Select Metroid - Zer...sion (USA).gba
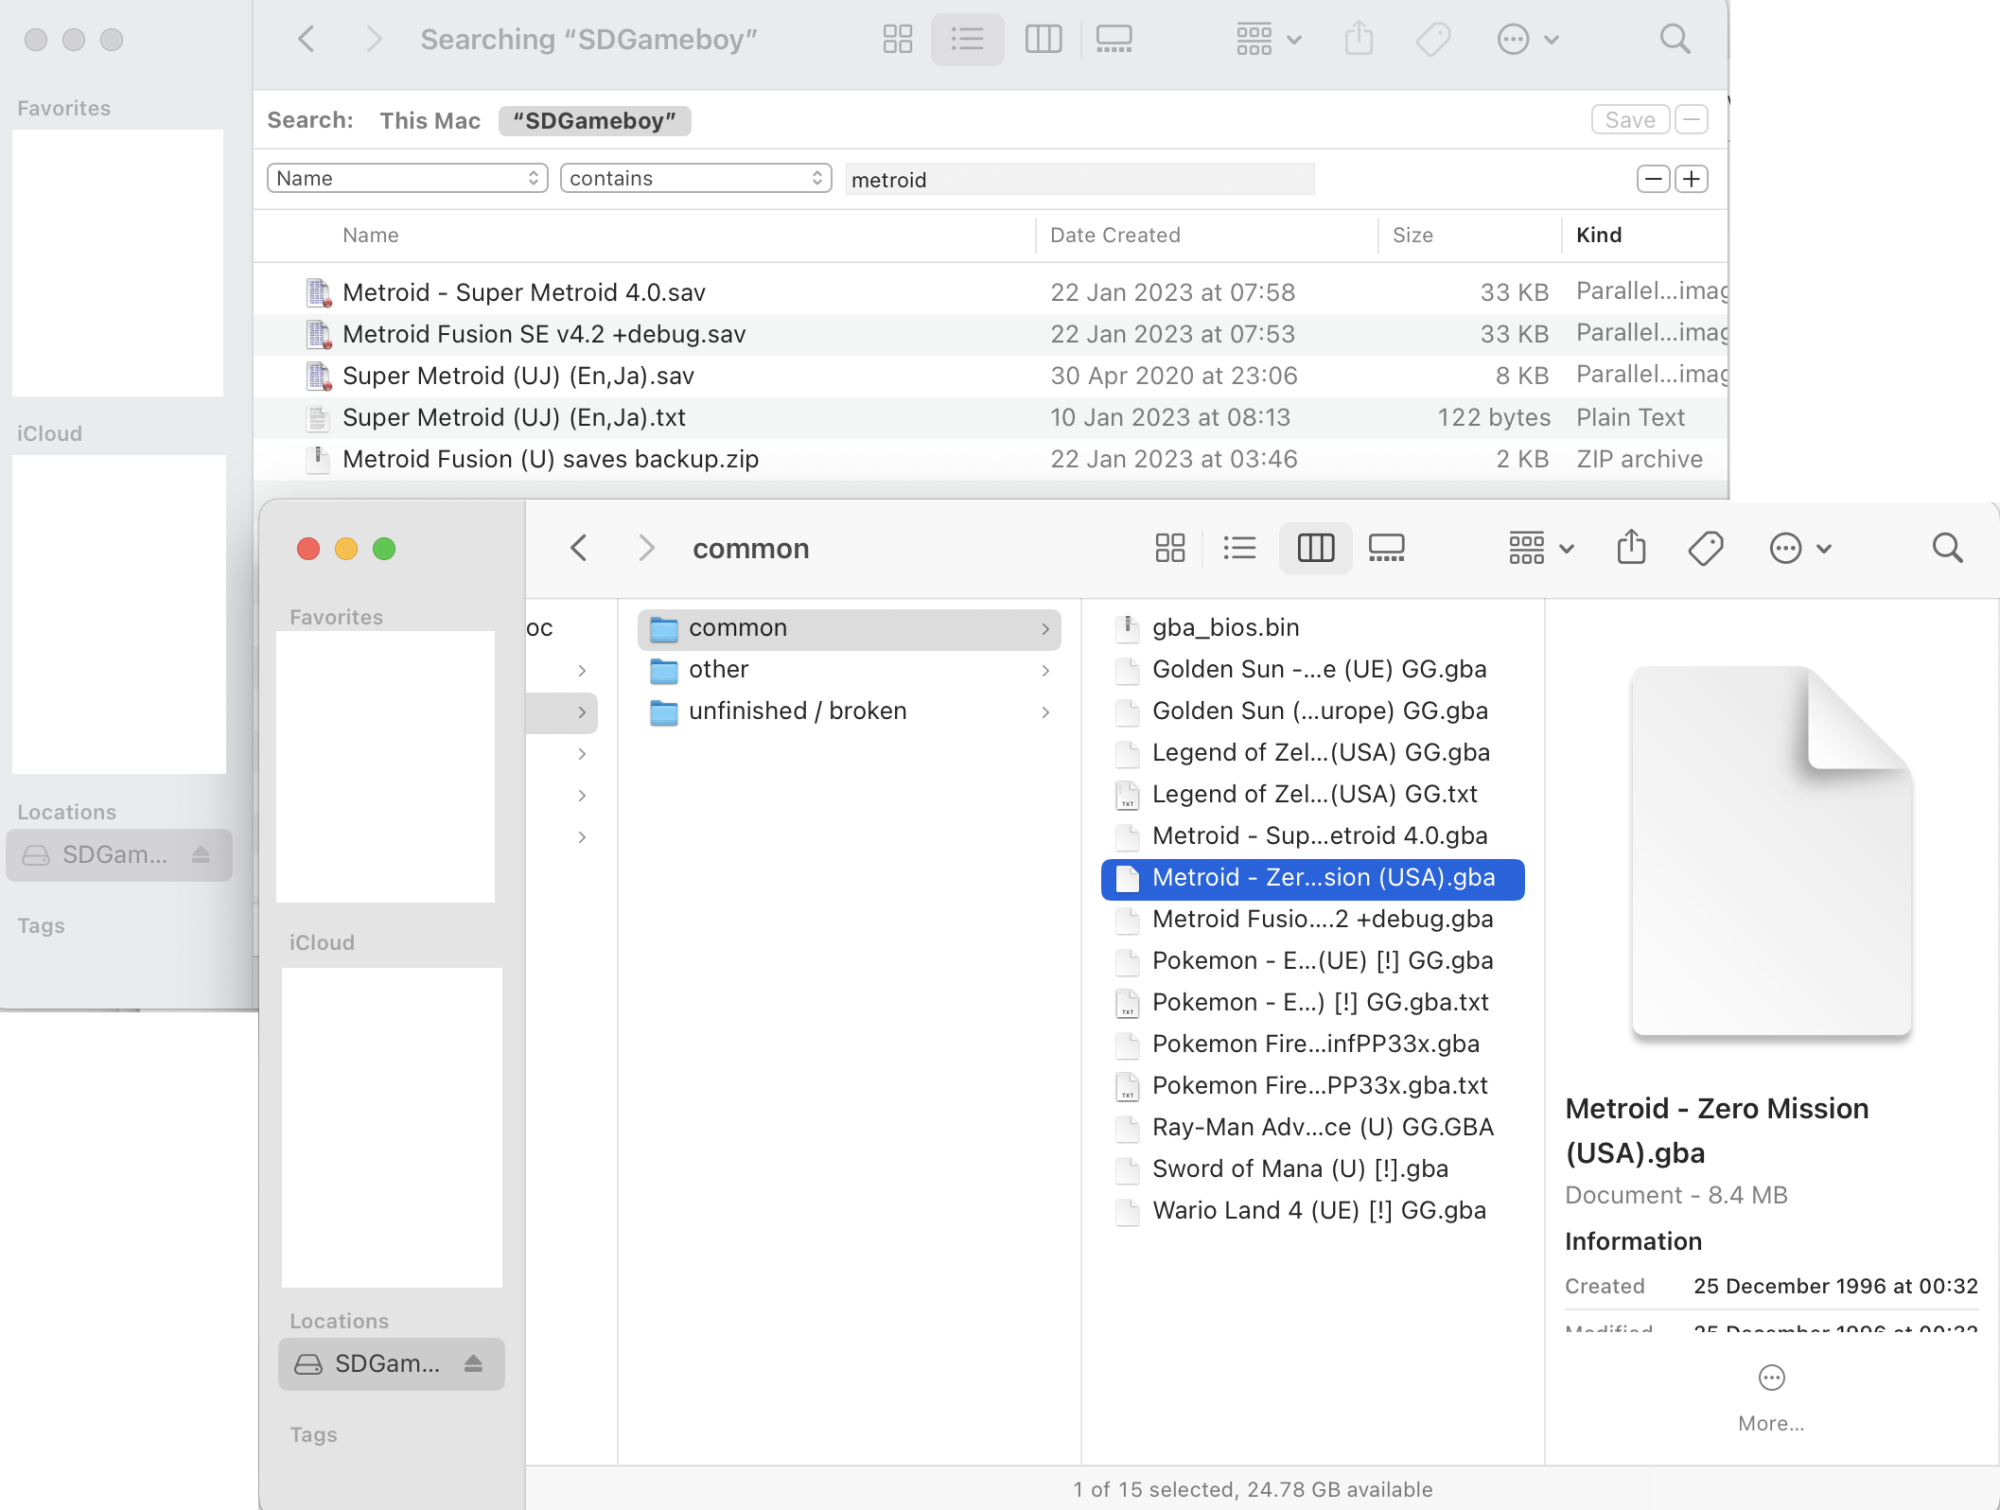The height and width of the screenshot is (1510, 2000). pyautogui.click(x=1312, y=878)
